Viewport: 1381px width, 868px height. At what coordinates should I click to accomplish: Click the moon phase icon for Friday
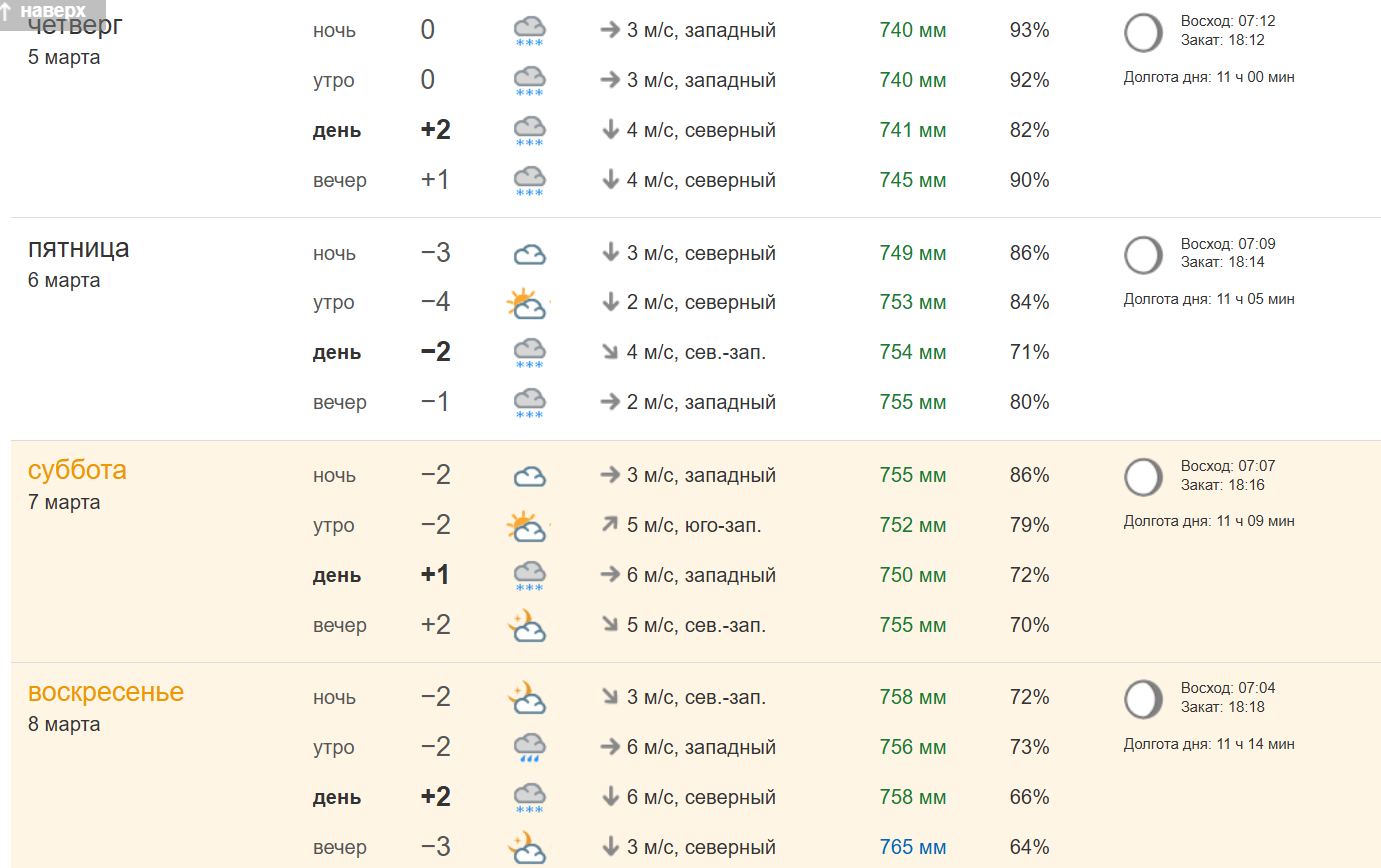pos(1143,255)
